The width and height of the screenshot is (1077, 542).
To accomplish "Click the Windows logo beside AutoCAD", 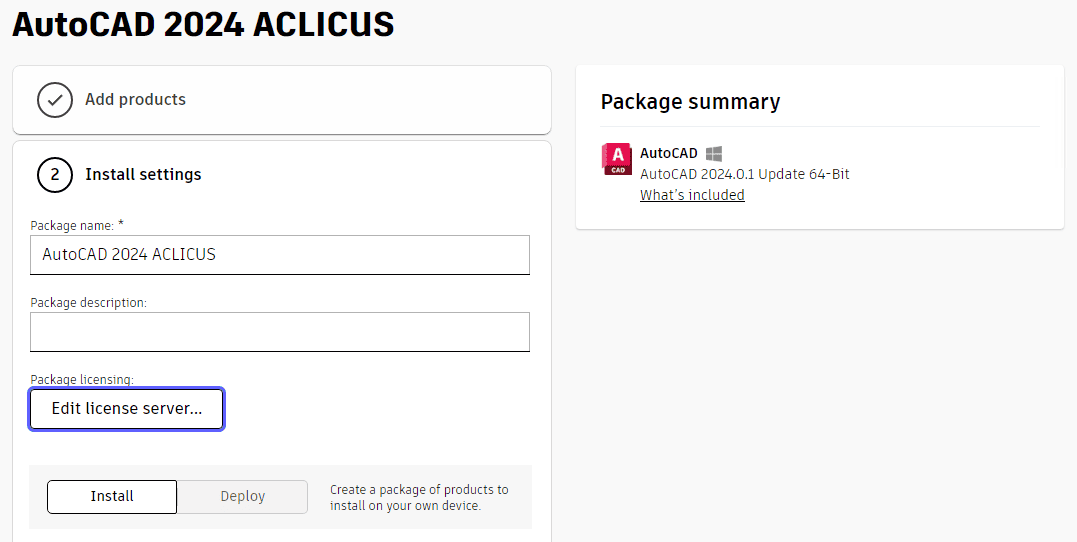I will 714,154.
